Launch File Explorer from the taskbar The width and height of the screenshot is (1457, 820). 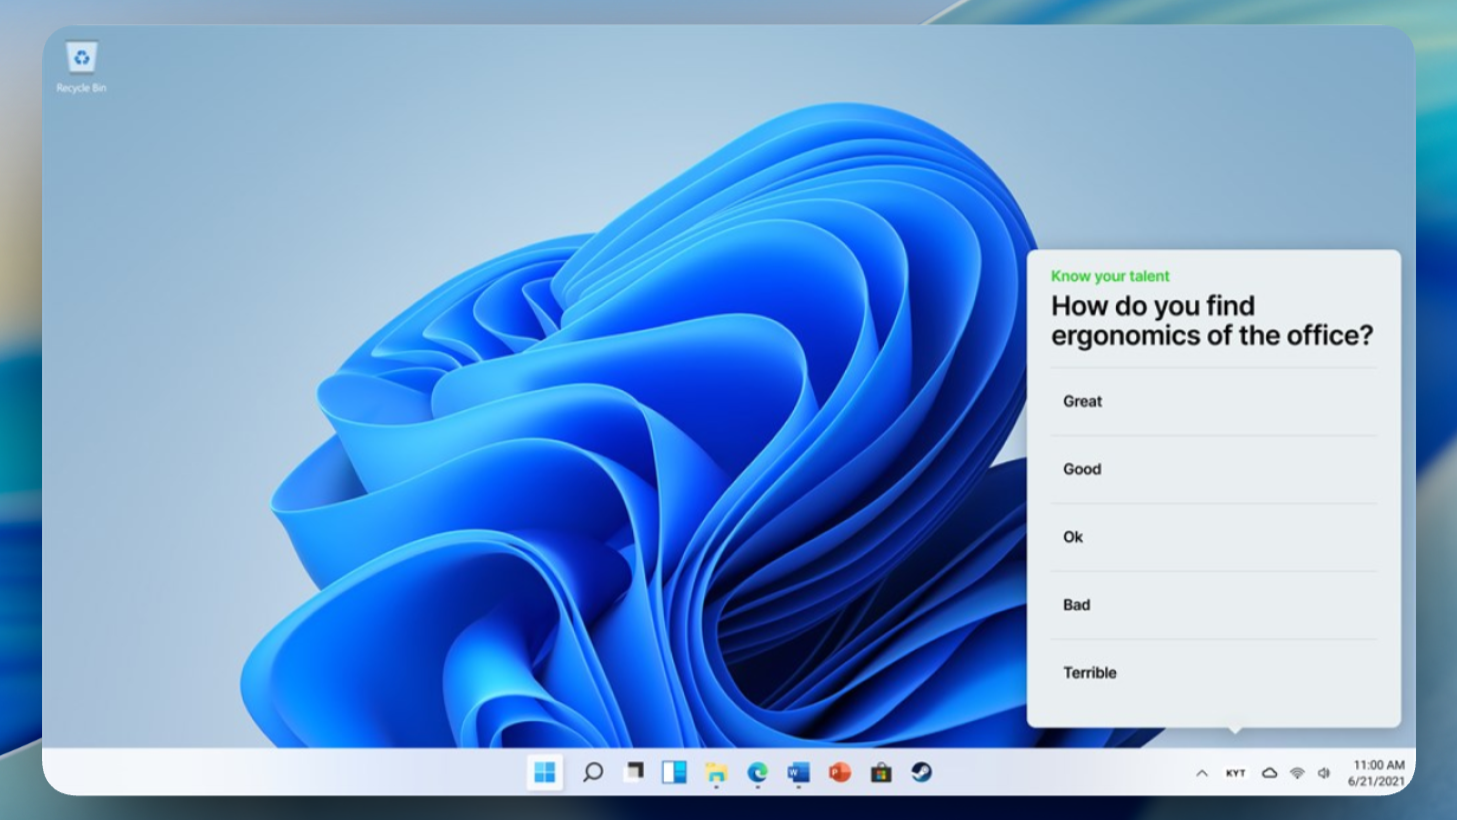click(716, 772)
